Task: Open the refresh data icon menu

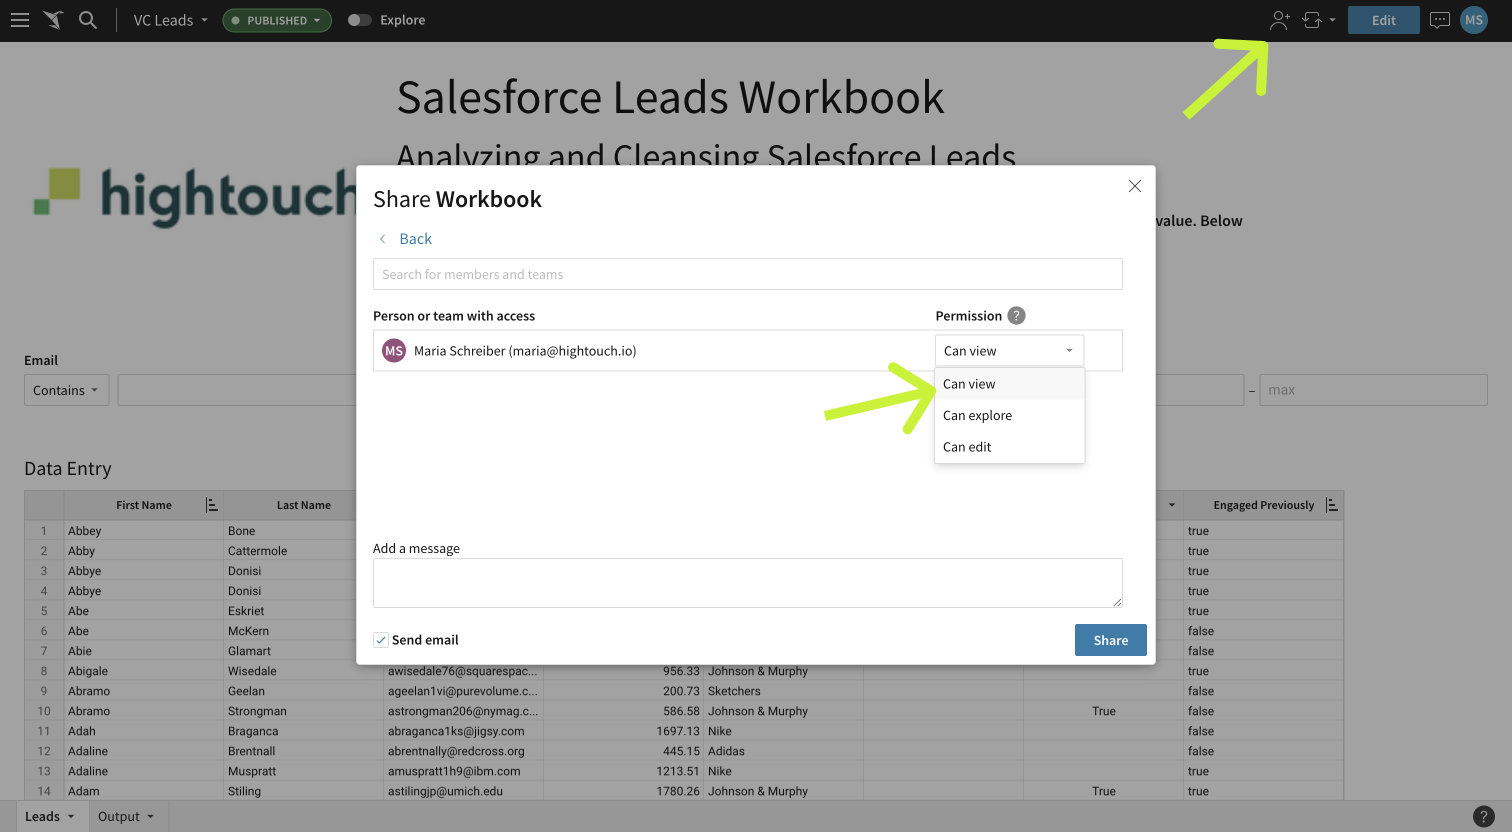Action: 1318,20
